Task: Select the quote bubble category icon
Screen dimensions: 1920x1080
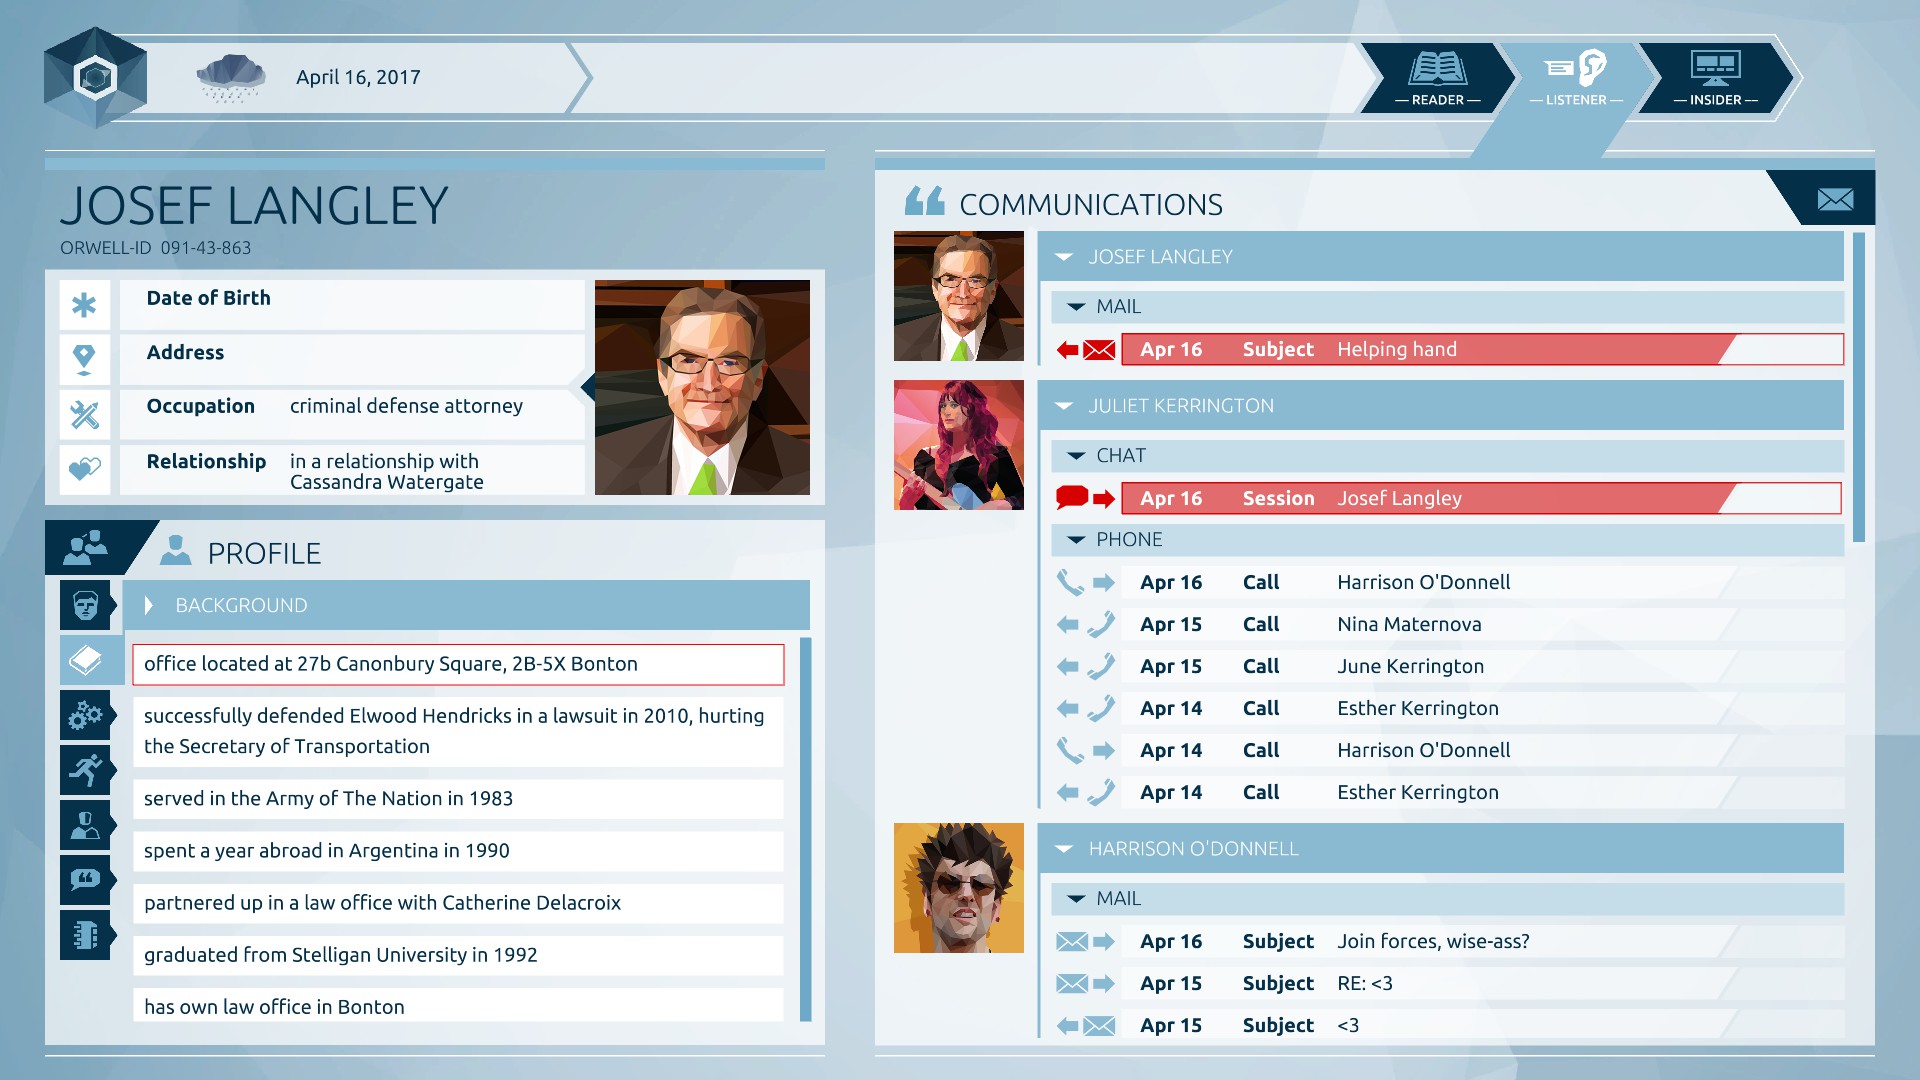Action: pyautogui.click(x=86, y=880)
